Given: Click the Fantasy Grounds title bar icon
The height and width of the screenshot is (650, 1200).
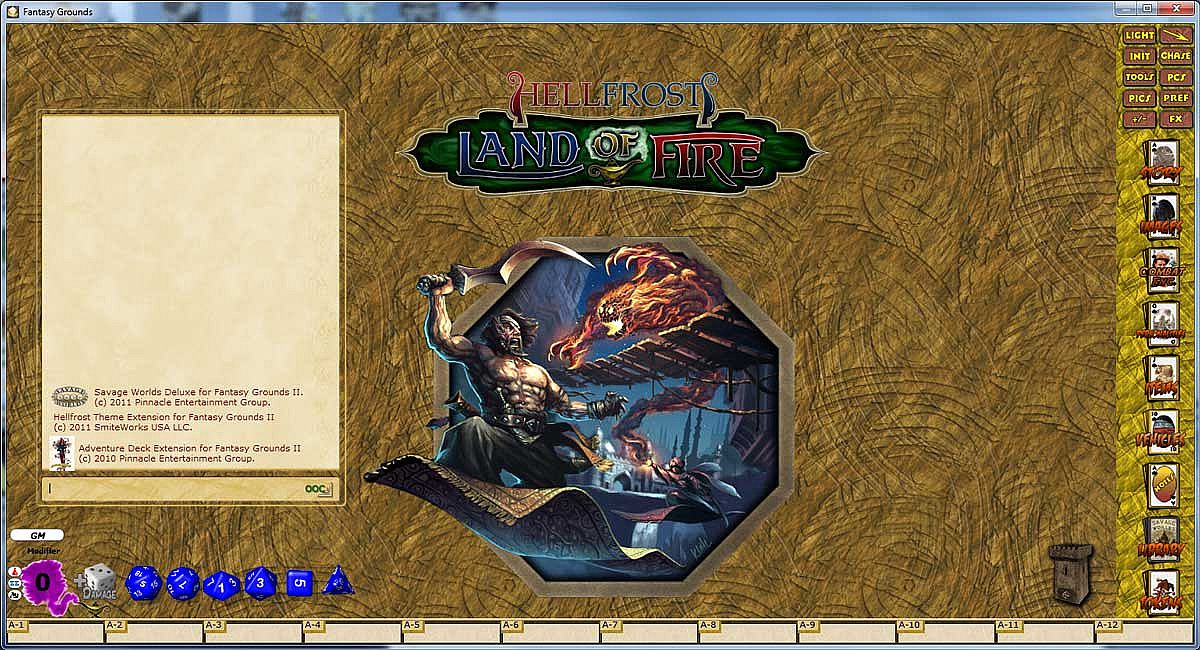Looking at the screenshot, I should (x=12, y=11).
